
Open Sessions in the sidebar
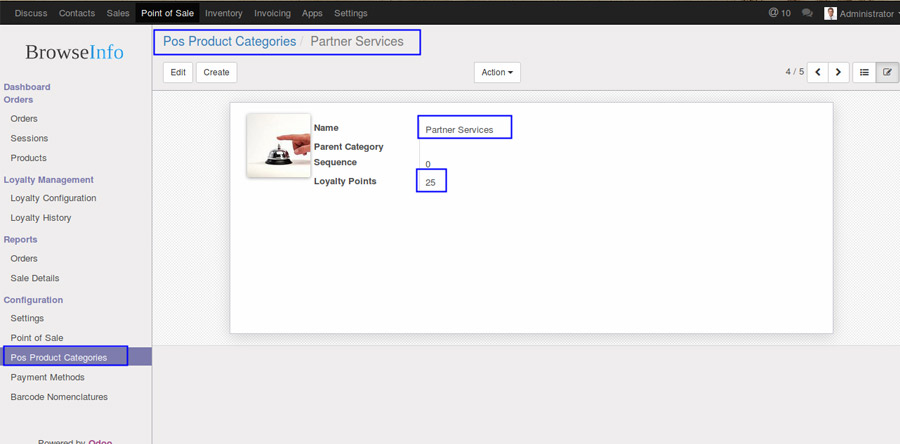click(29, 138)
